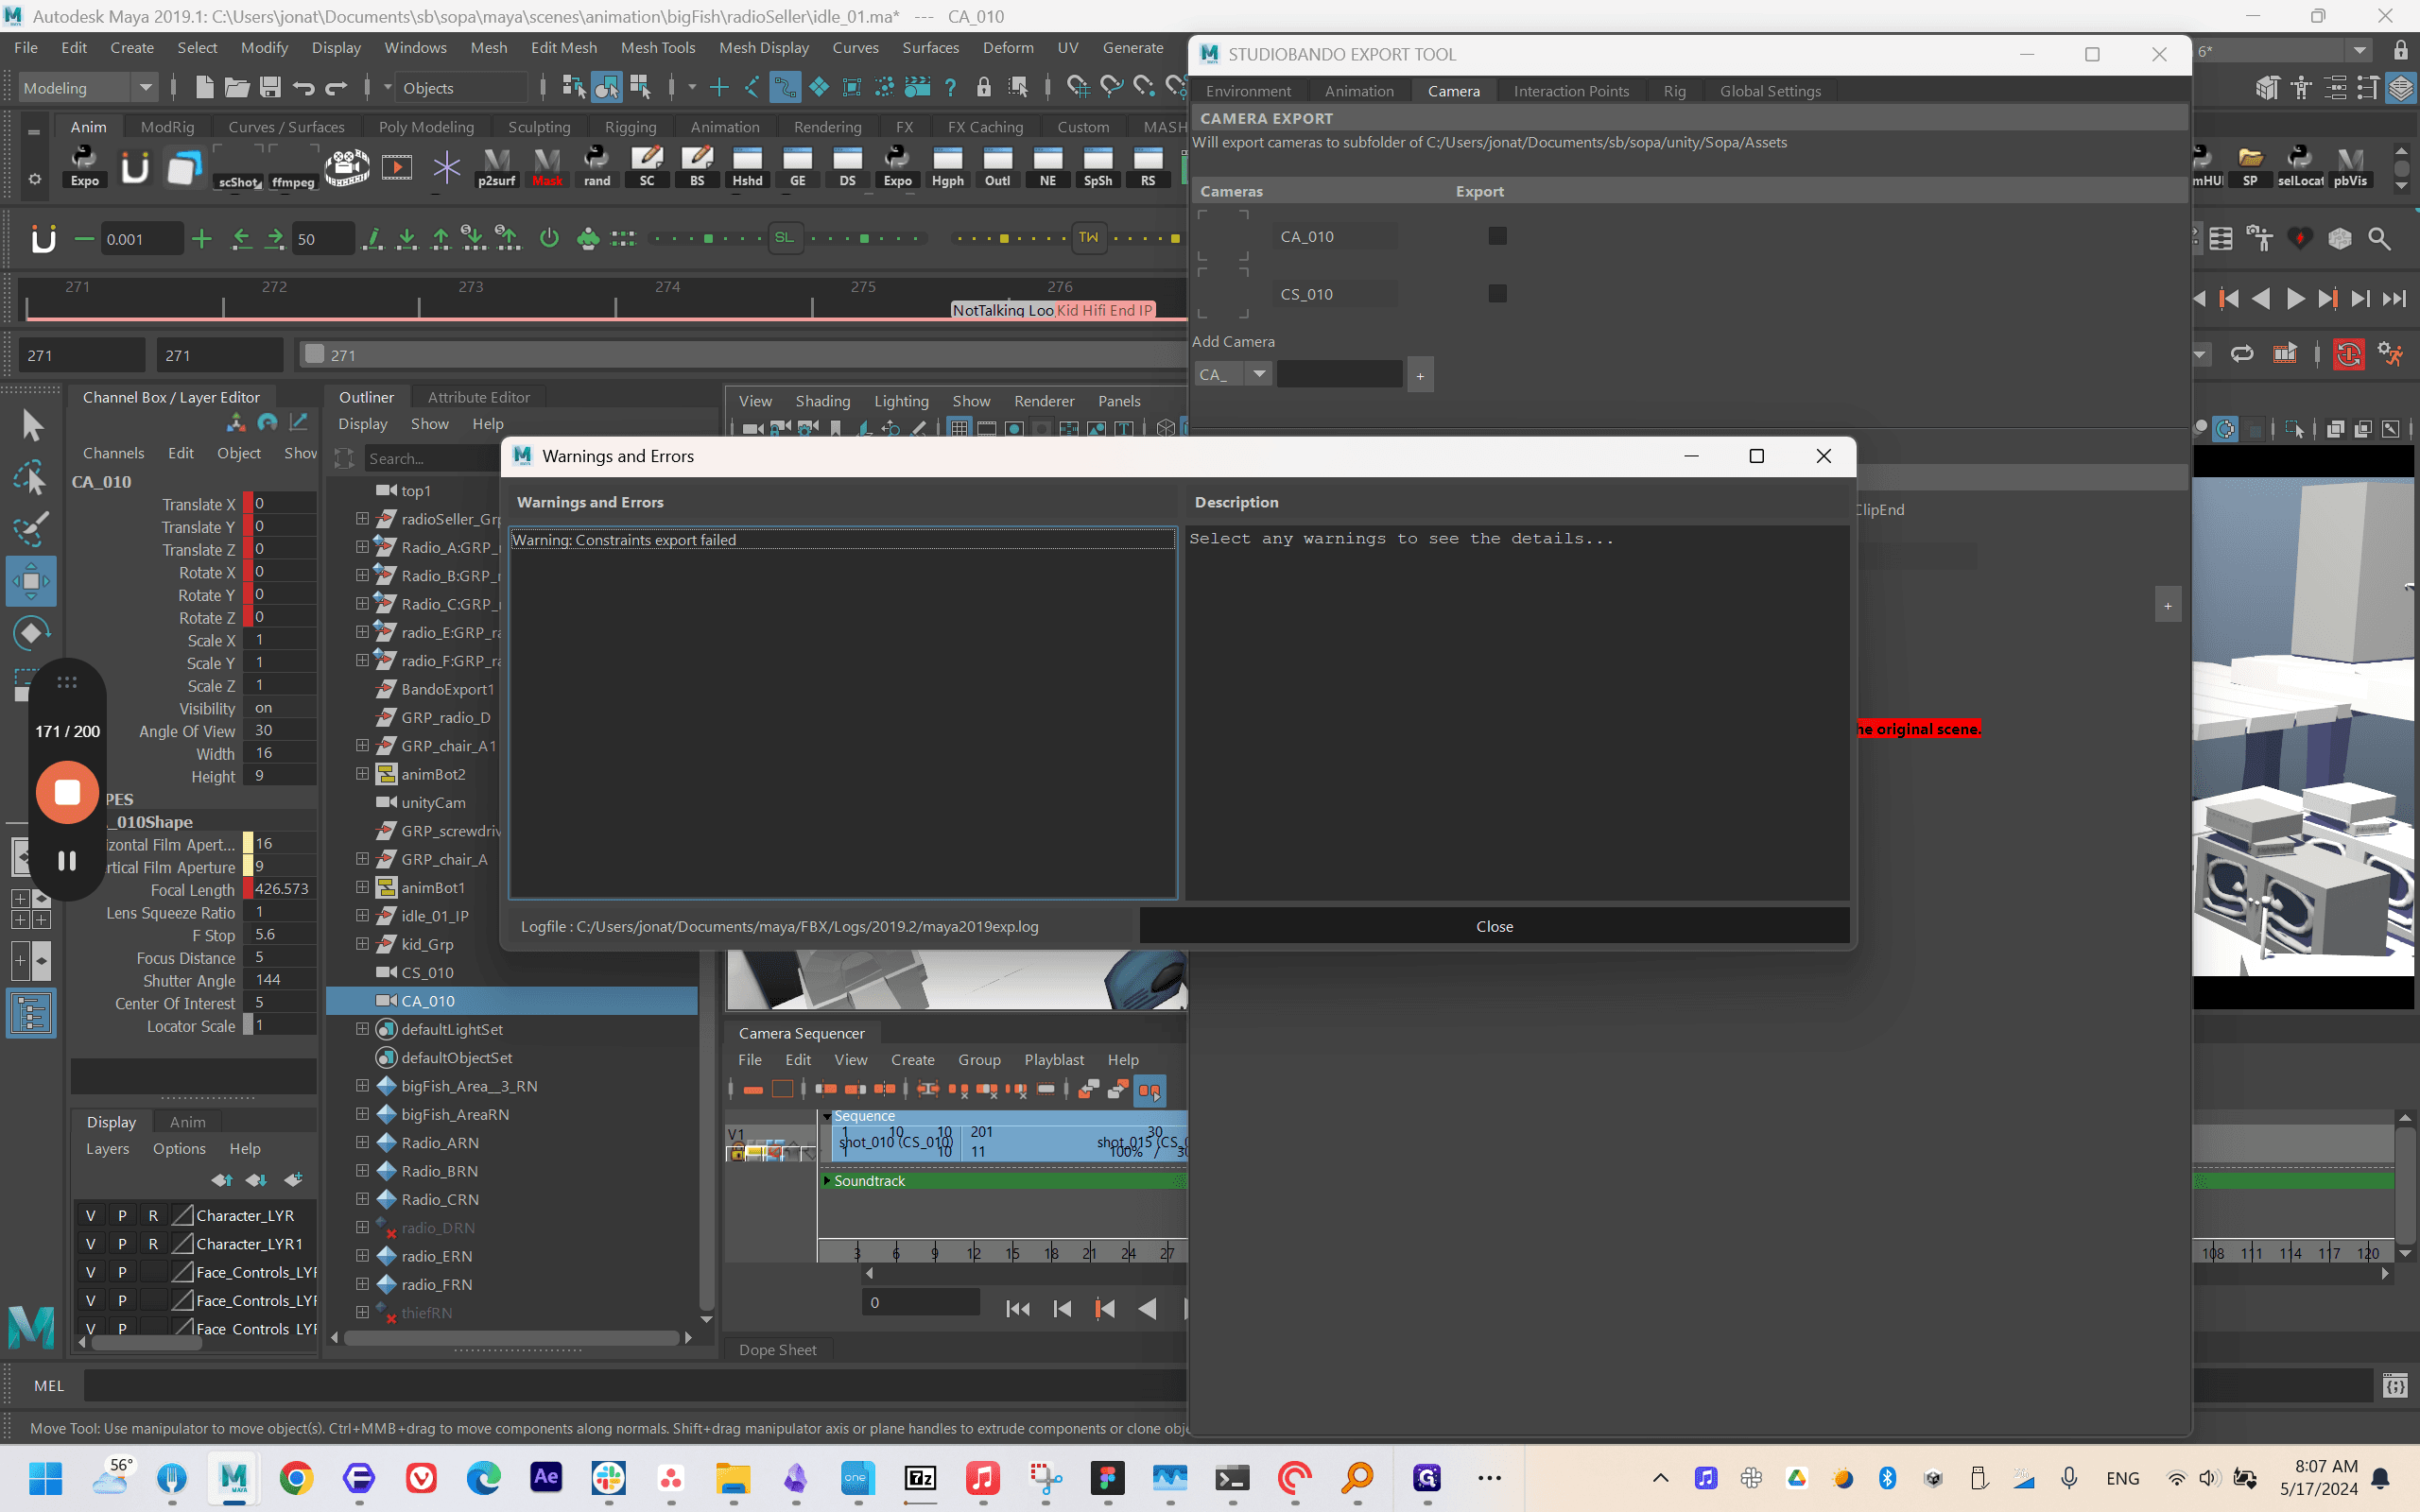
Task: Click the Redo arrow in the status line
Action: (336, 88)
